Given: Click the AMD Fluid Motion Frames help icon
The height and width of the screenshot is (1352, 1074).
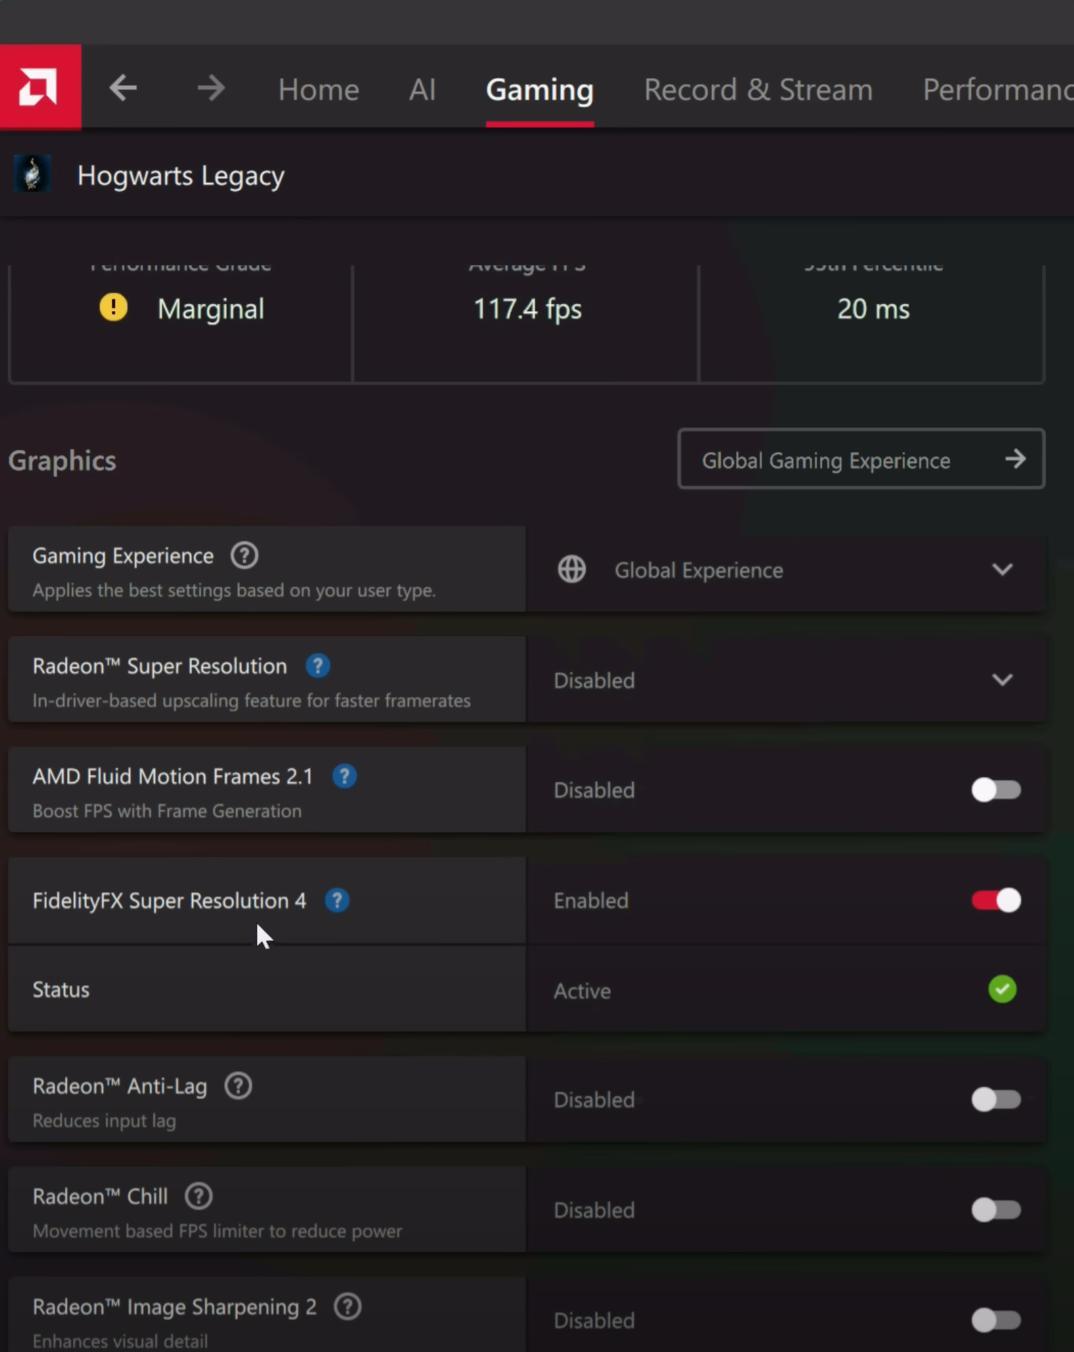Looking at the screenshot, I should click(x=344, y=775).
